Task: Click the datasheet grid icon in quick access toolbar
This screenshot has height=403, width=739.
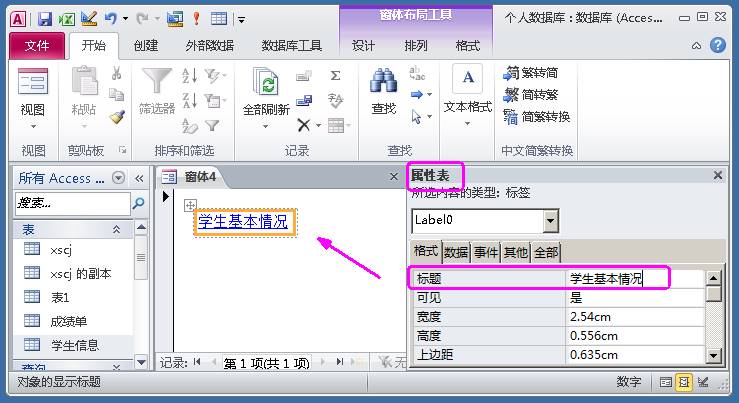Action: point(219,19)
